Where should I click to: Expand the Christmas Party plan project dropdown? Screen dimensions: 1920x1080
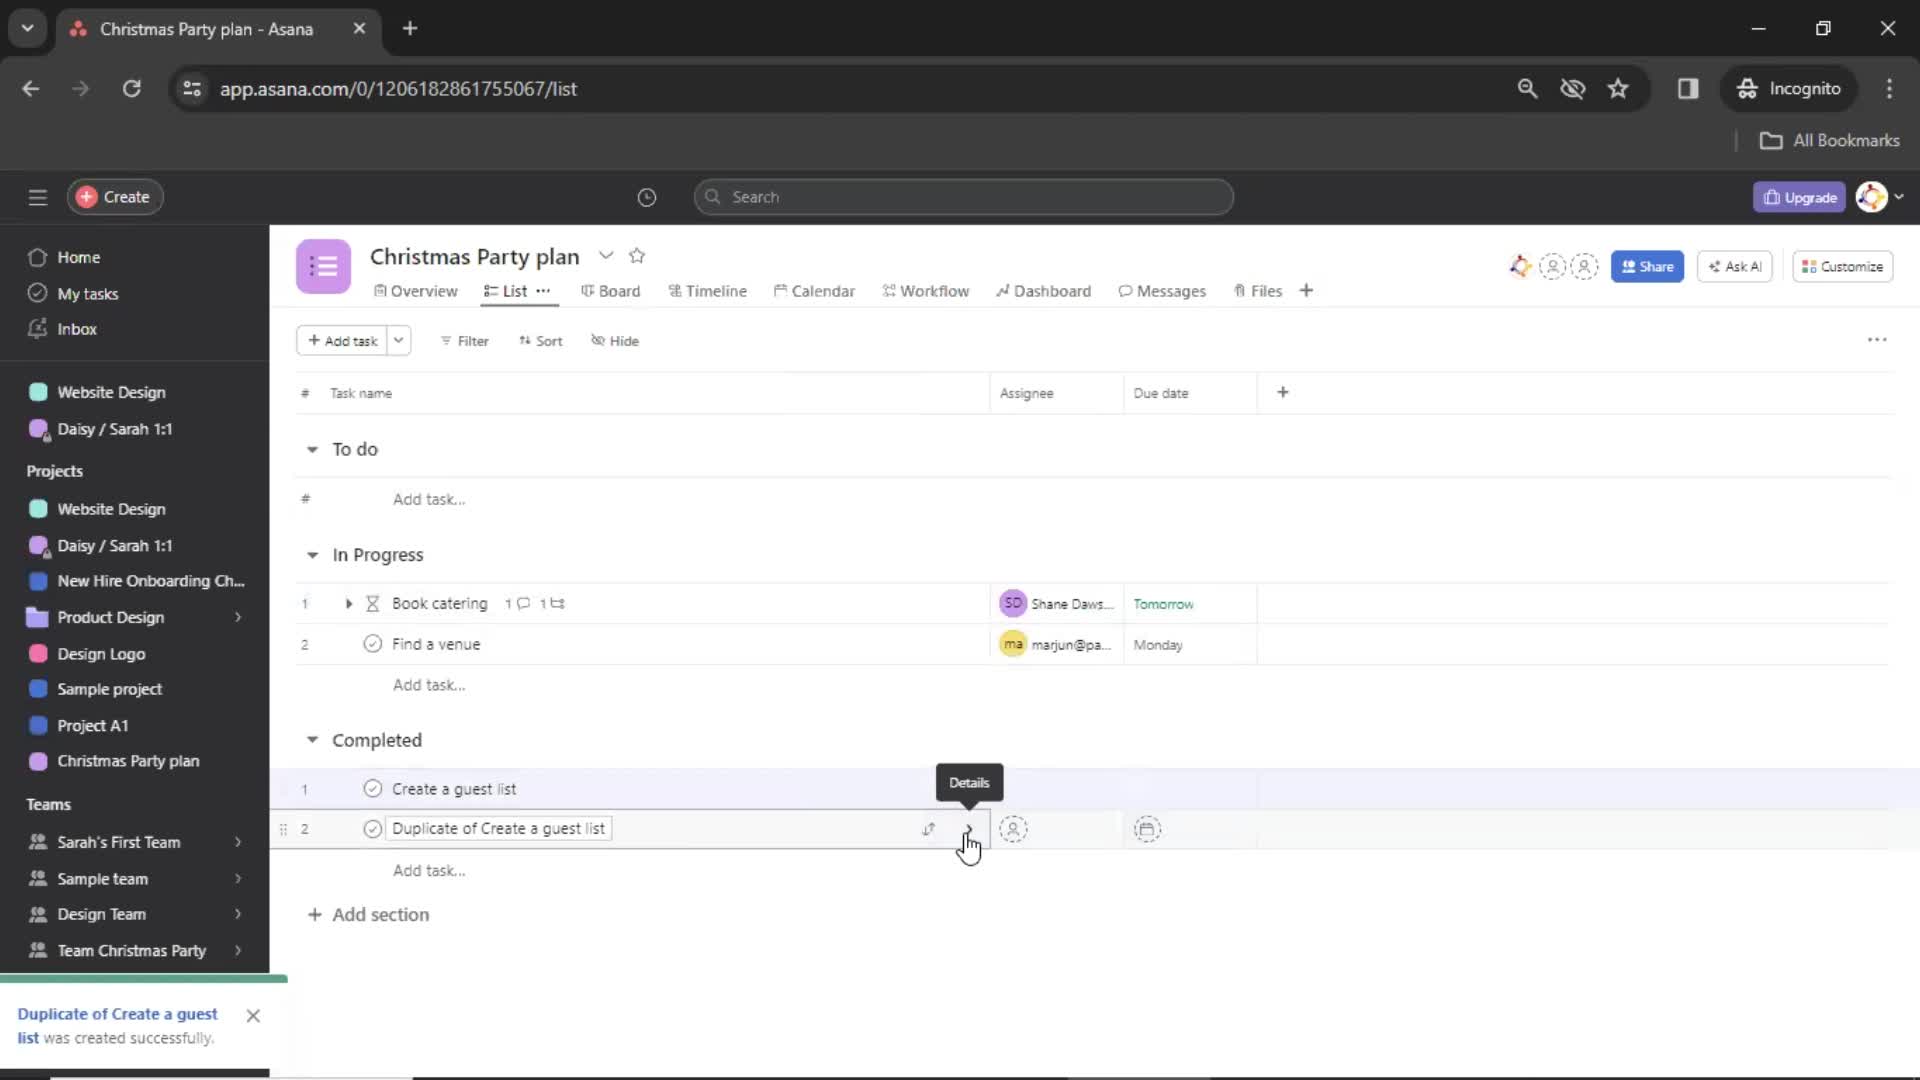coord(605,255)
